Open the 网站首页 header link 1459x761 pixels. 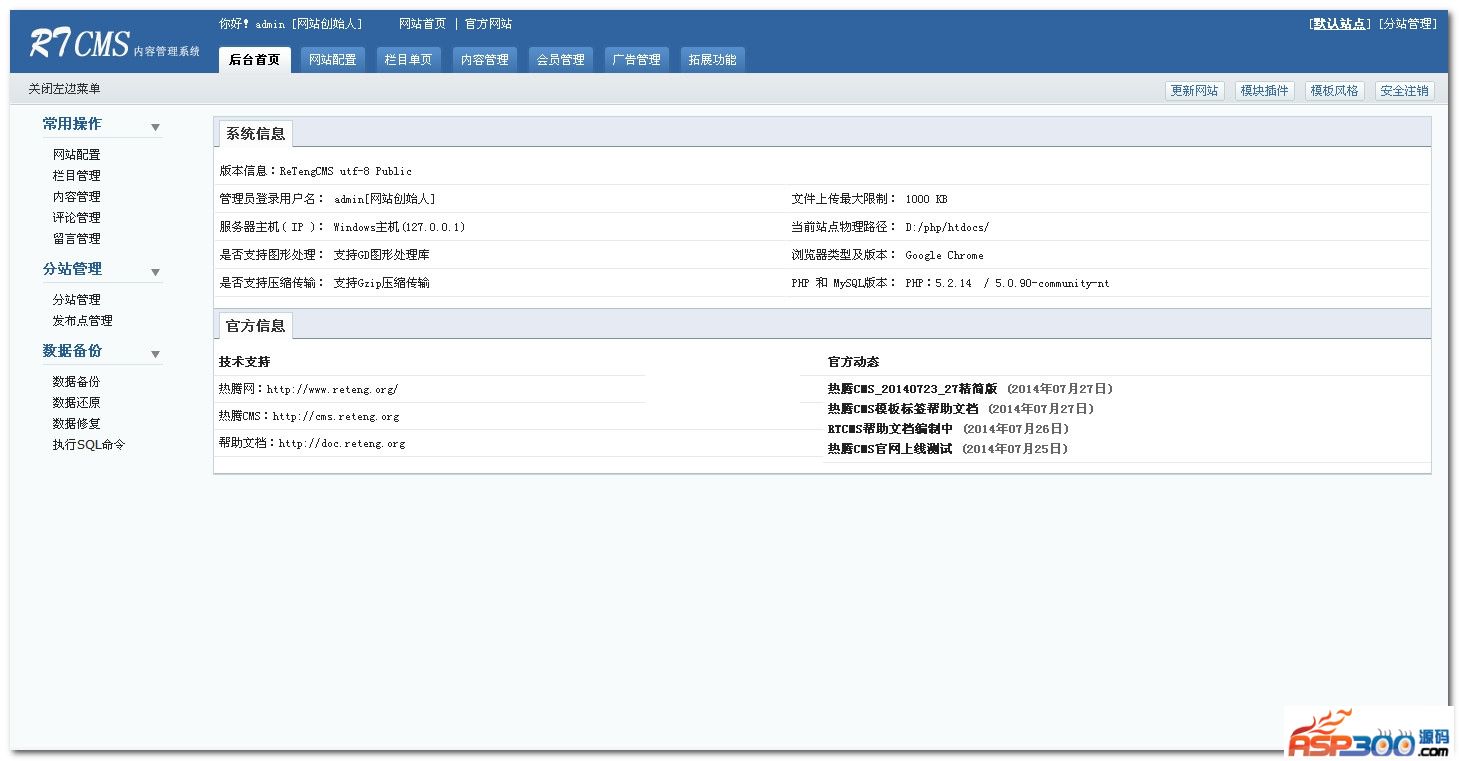pos(422,24)
